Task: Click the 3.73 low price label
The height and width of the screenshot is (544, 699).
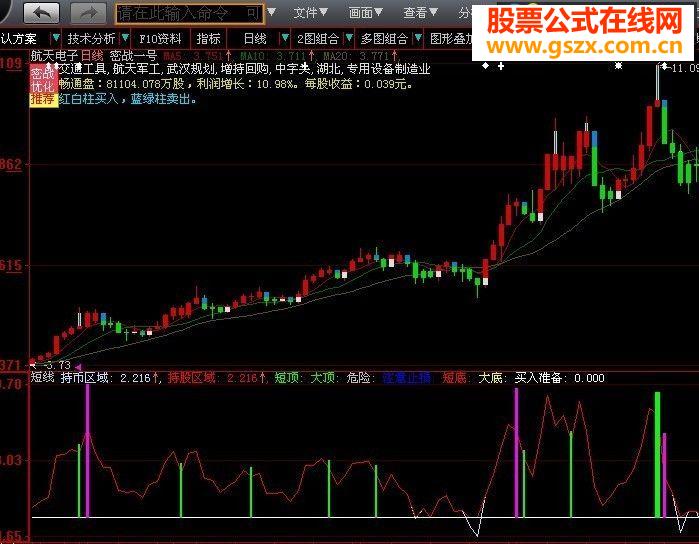Action: (58, 365)
